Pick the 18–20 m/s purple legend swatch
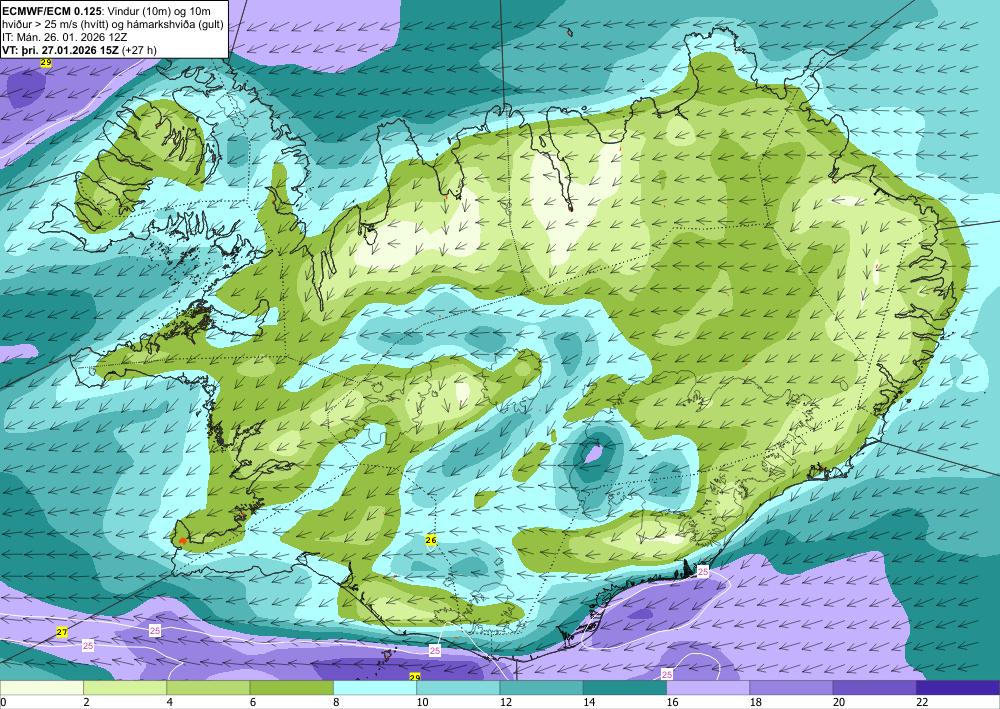Viewport: 1000px width, 709px height. pyautogui.click(x=791, y=688)
